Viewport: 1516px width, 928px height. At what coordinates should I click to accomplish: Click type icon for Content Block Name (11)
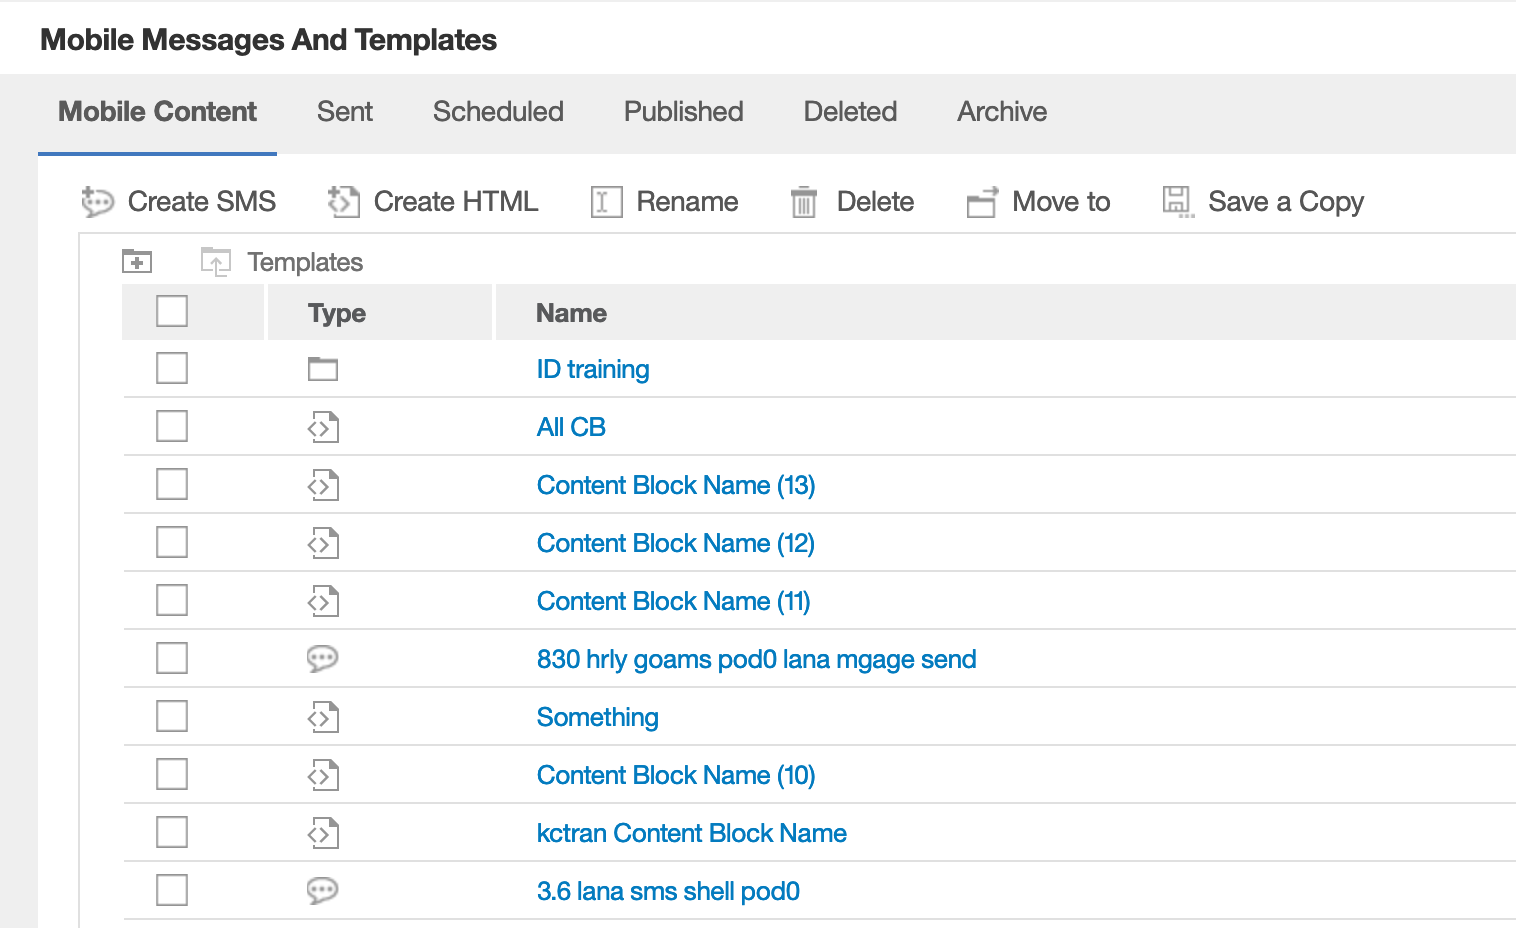coord(323,602)
